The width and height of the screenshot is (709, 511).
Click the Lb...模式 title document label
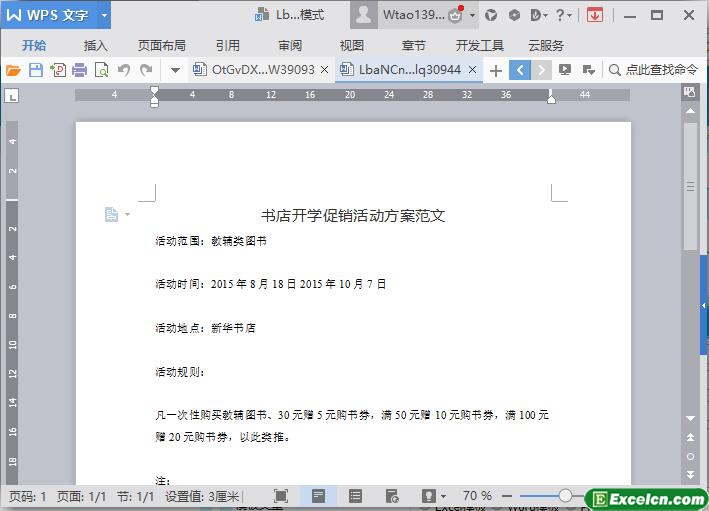tap(290, 15)
